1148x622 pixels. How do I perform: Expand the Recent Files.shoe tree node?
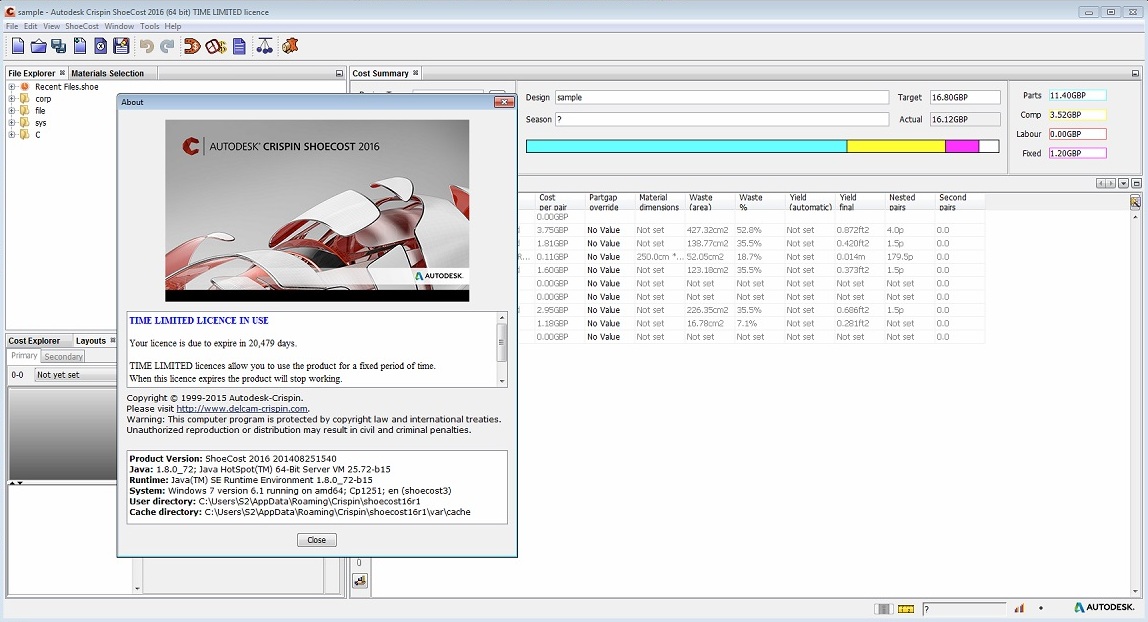[12, 86]
